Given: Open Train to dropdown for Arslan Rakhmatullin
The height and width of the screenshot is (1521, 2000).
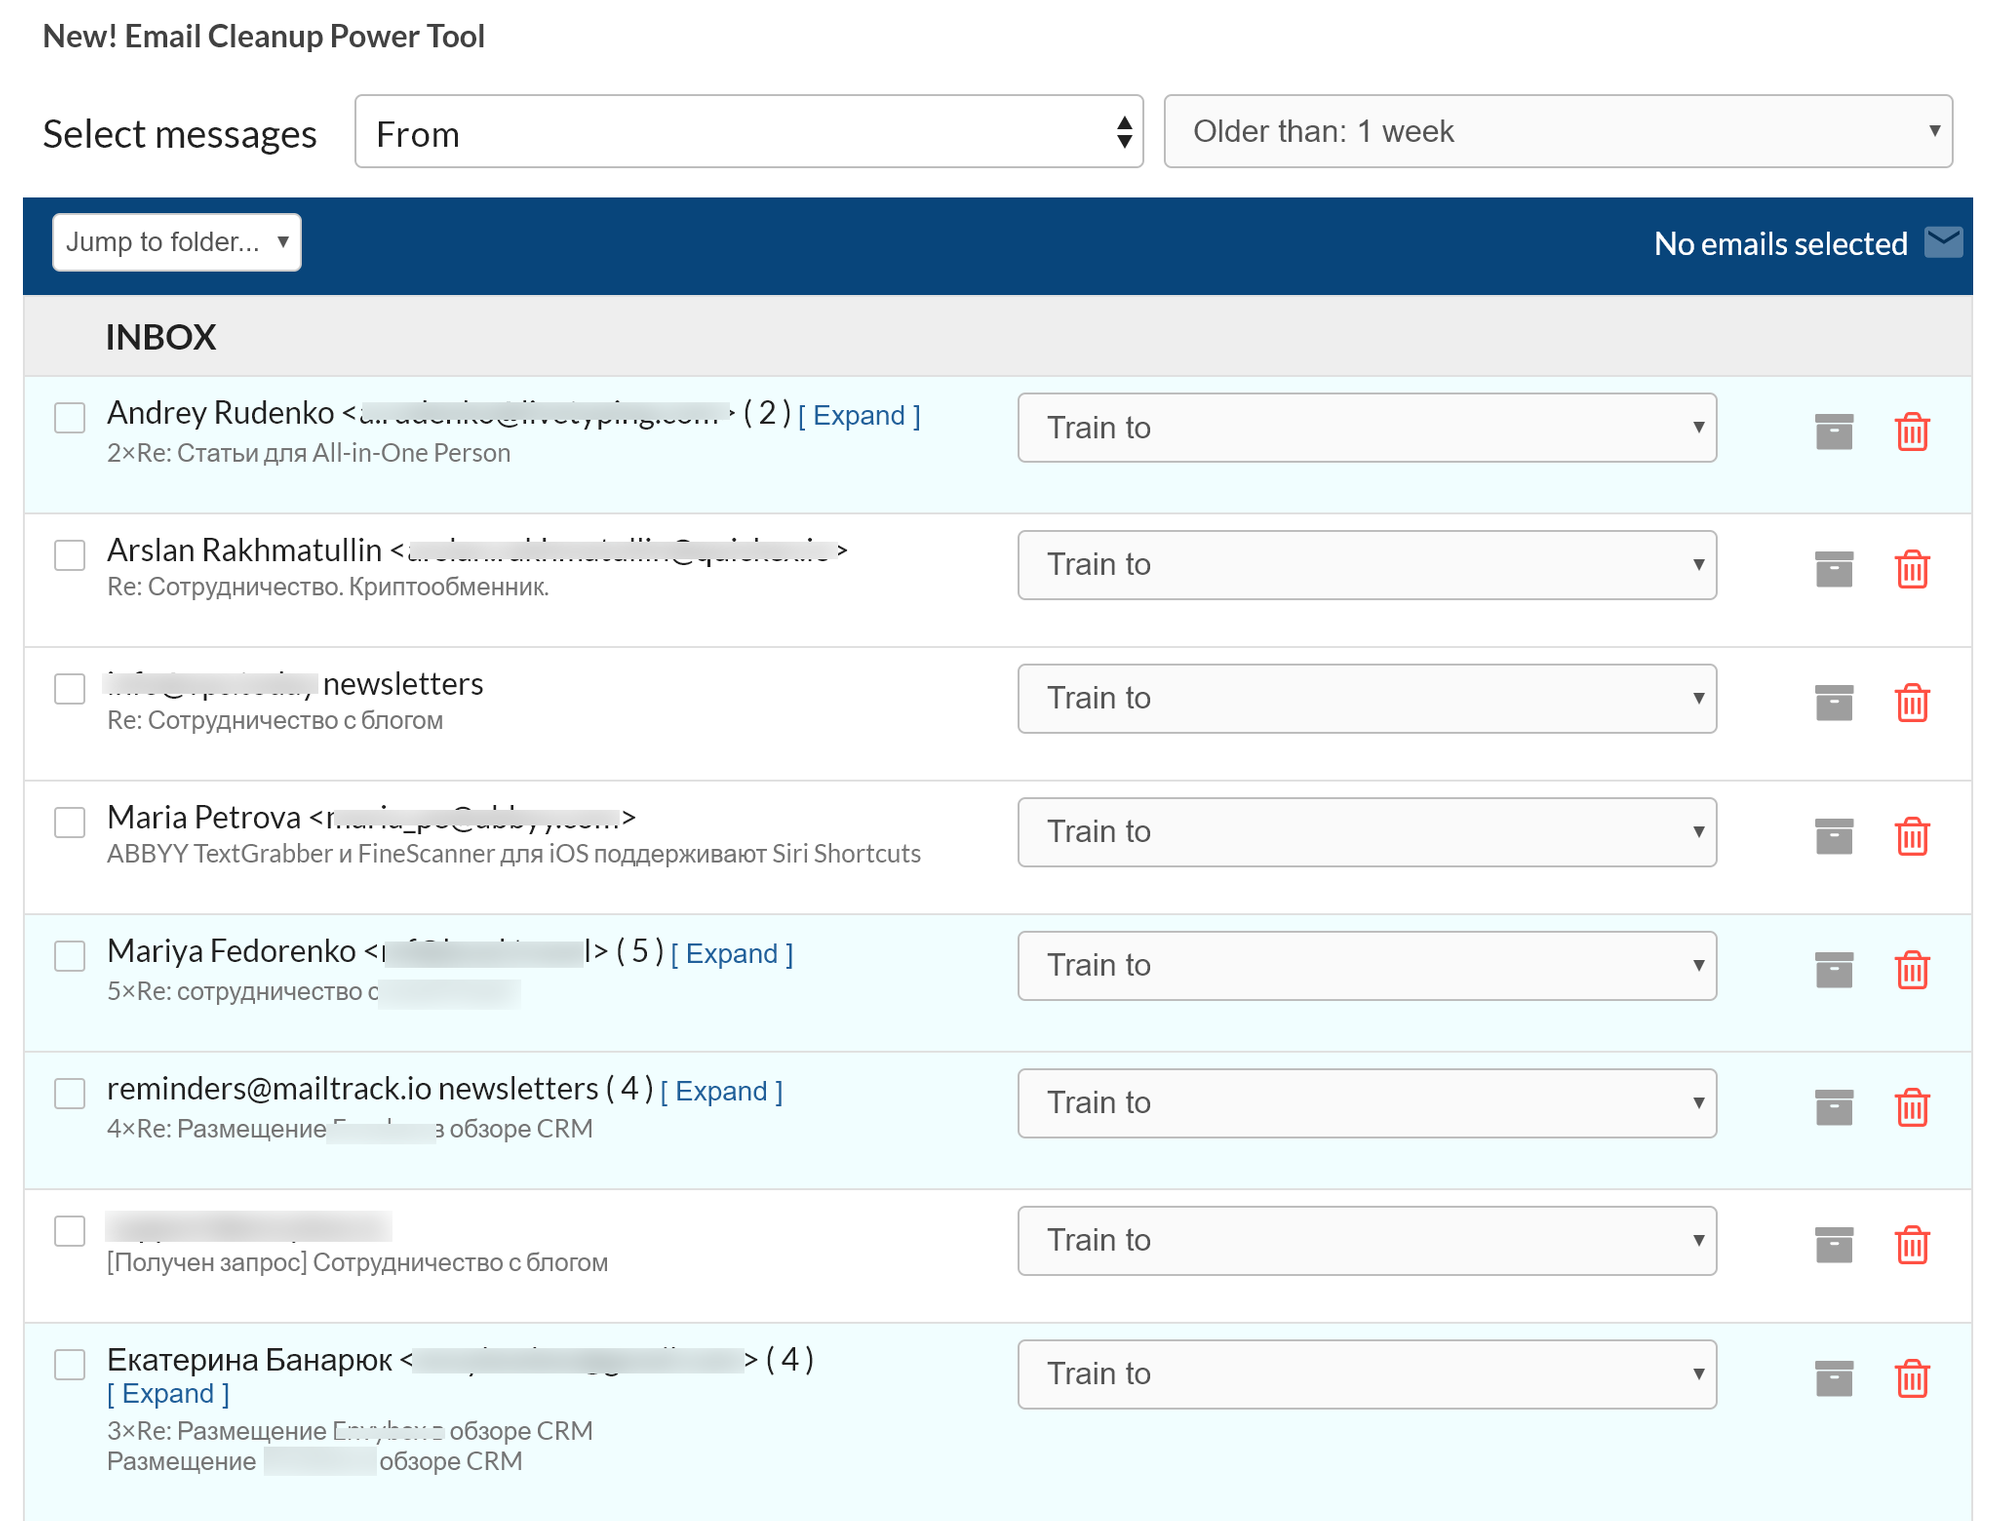Looking at the screenshot, I should pyautogui.click(x=1366, y=565).
